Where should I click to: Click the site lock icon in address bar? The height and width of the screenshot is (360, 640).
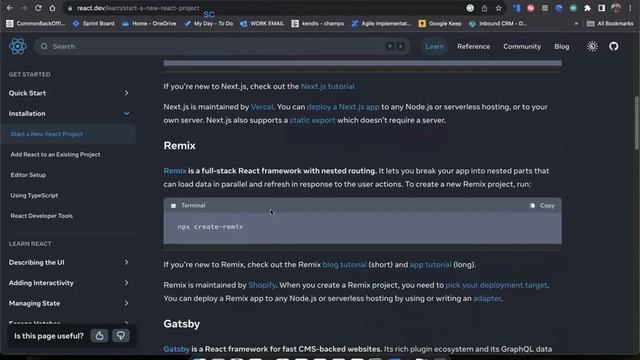pyautogui.click(x=70, y=8)
